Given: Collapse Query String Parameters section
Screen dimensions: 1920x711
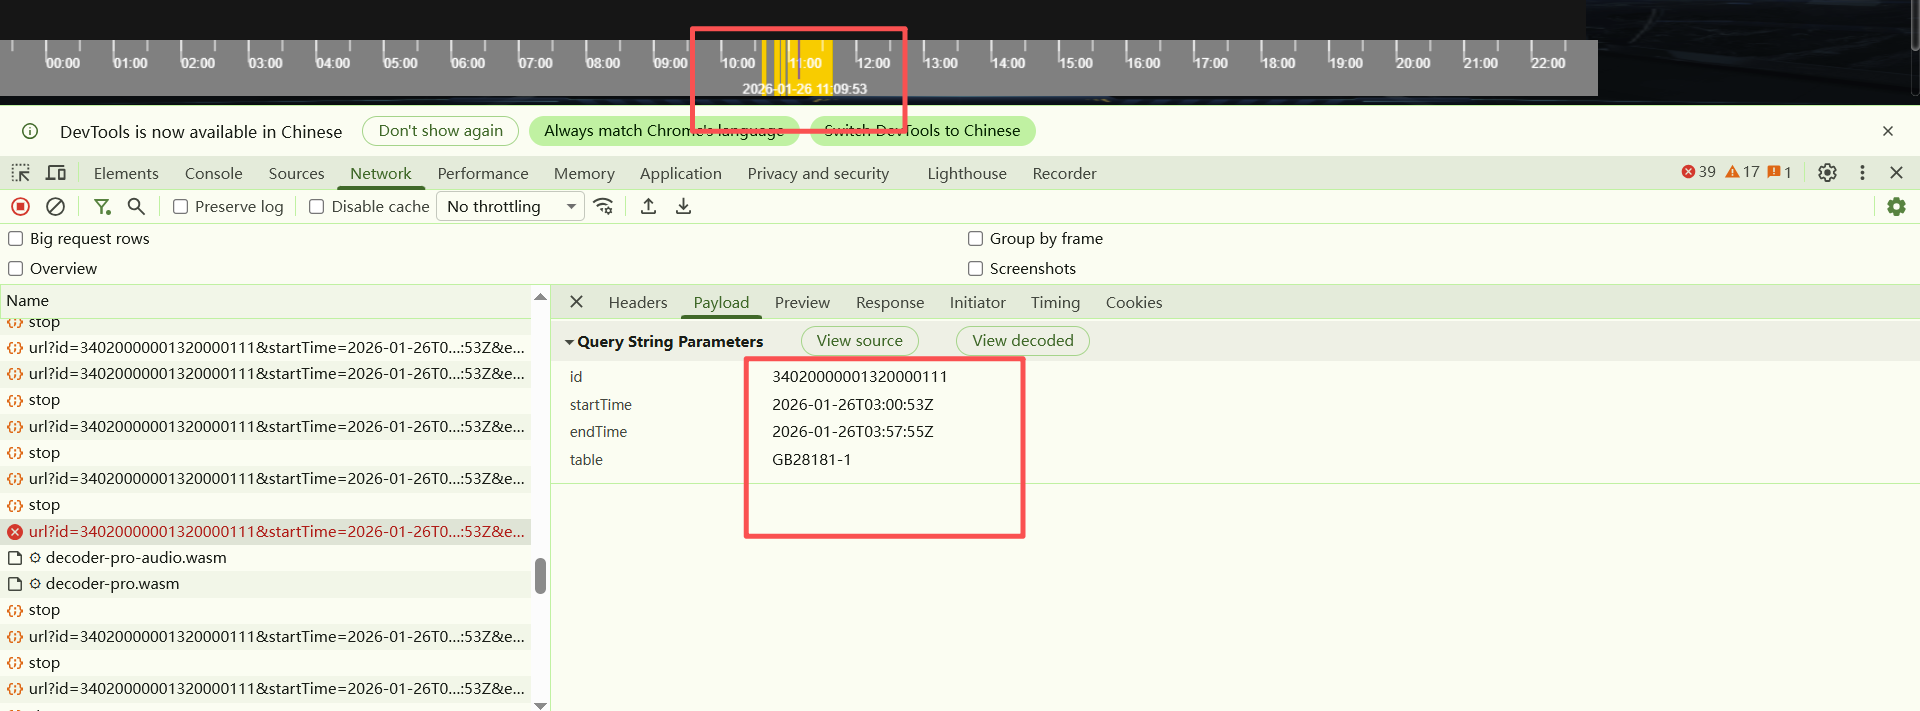Looking at the screenshot, I should pyautogui.click(x=569, y=342).
